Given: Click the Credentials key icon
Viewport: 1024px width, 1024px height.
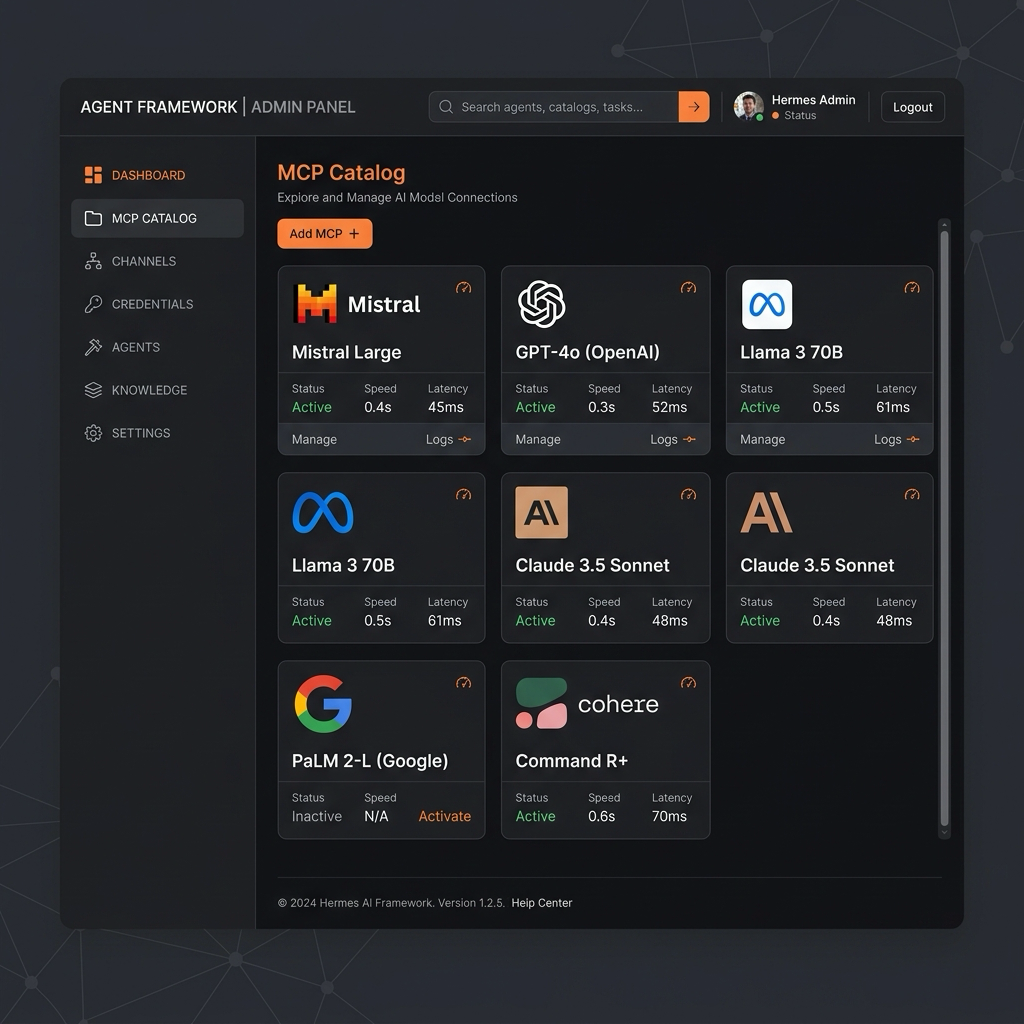Looking at the screenshot, I should pyautogui.click(x=93, y=304).
